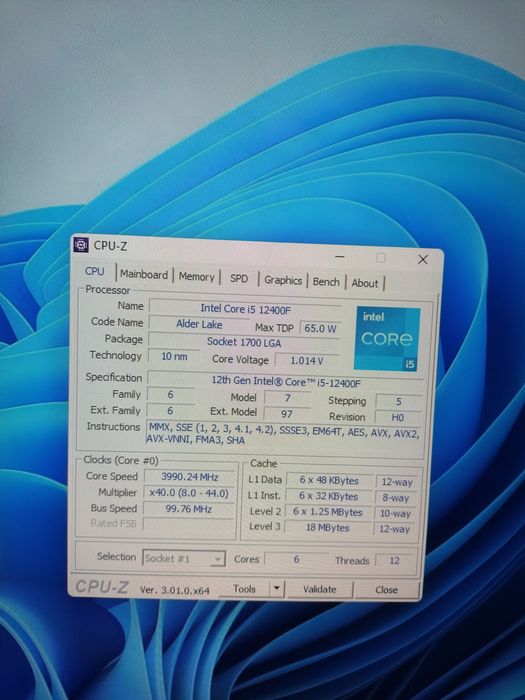Select the CPU tab
525x700 pixels.
click(x=95, y=271)
